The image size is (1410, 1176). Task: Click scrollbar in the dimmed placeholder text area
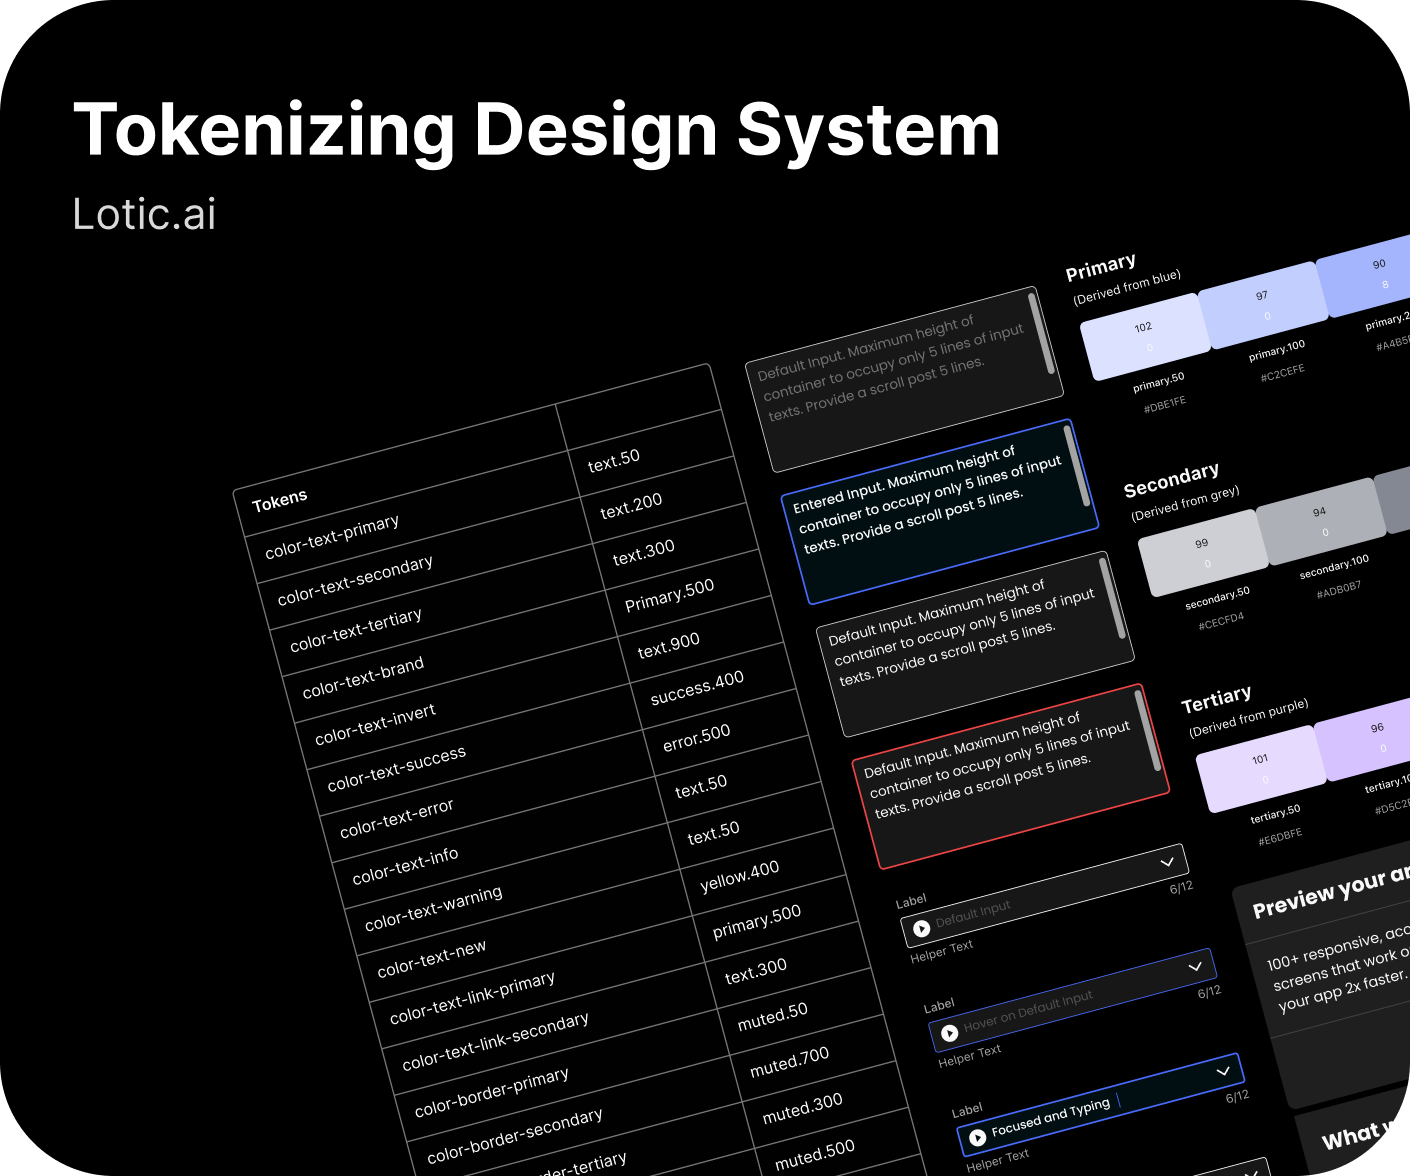[x=1041, y=334]
